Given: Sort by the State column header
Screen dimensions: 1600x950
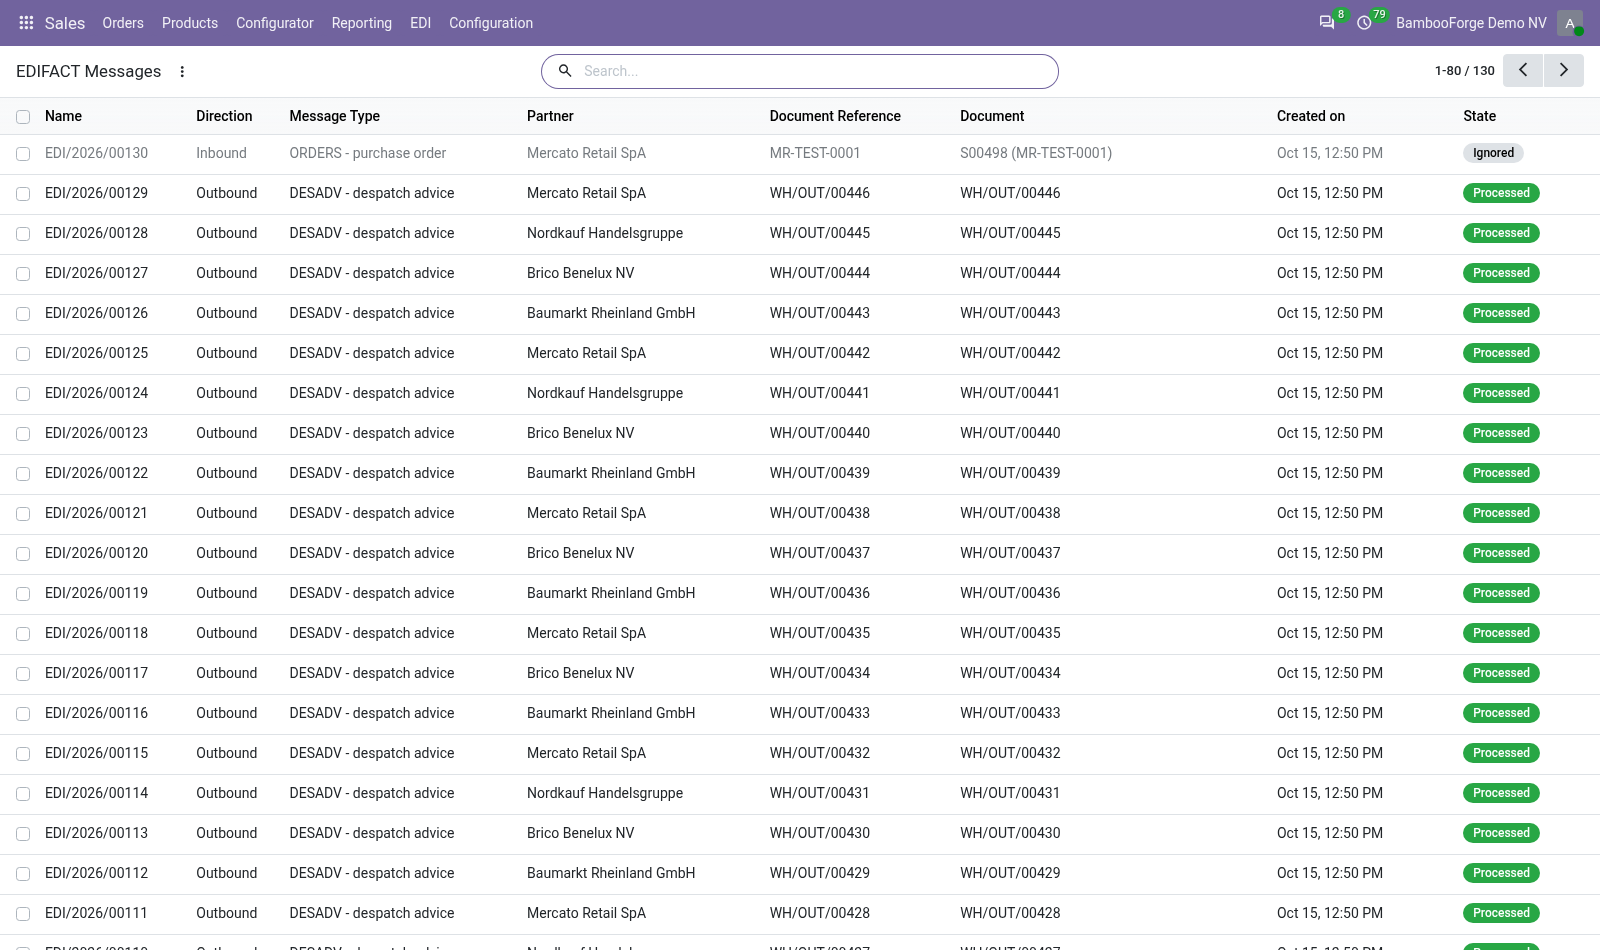Looking at the screenshot, I should tap(1480, 116).
